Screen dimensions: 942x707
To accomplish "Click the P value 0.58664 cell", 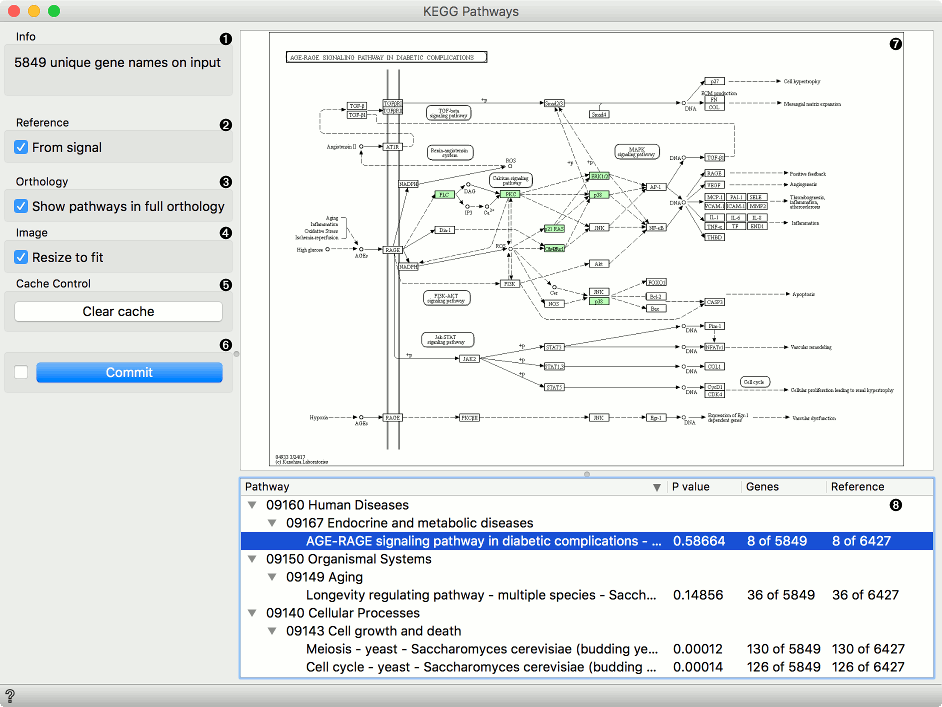I will coord(699,541).
